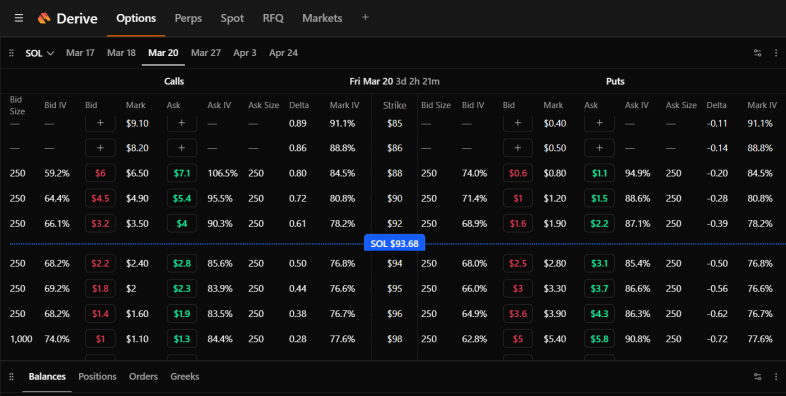Image resolution: width=786 pixels, height=396 pixels.
Task: Open balances panel filter settings icon
Action: pyautogui.click(x=757, y=376)
